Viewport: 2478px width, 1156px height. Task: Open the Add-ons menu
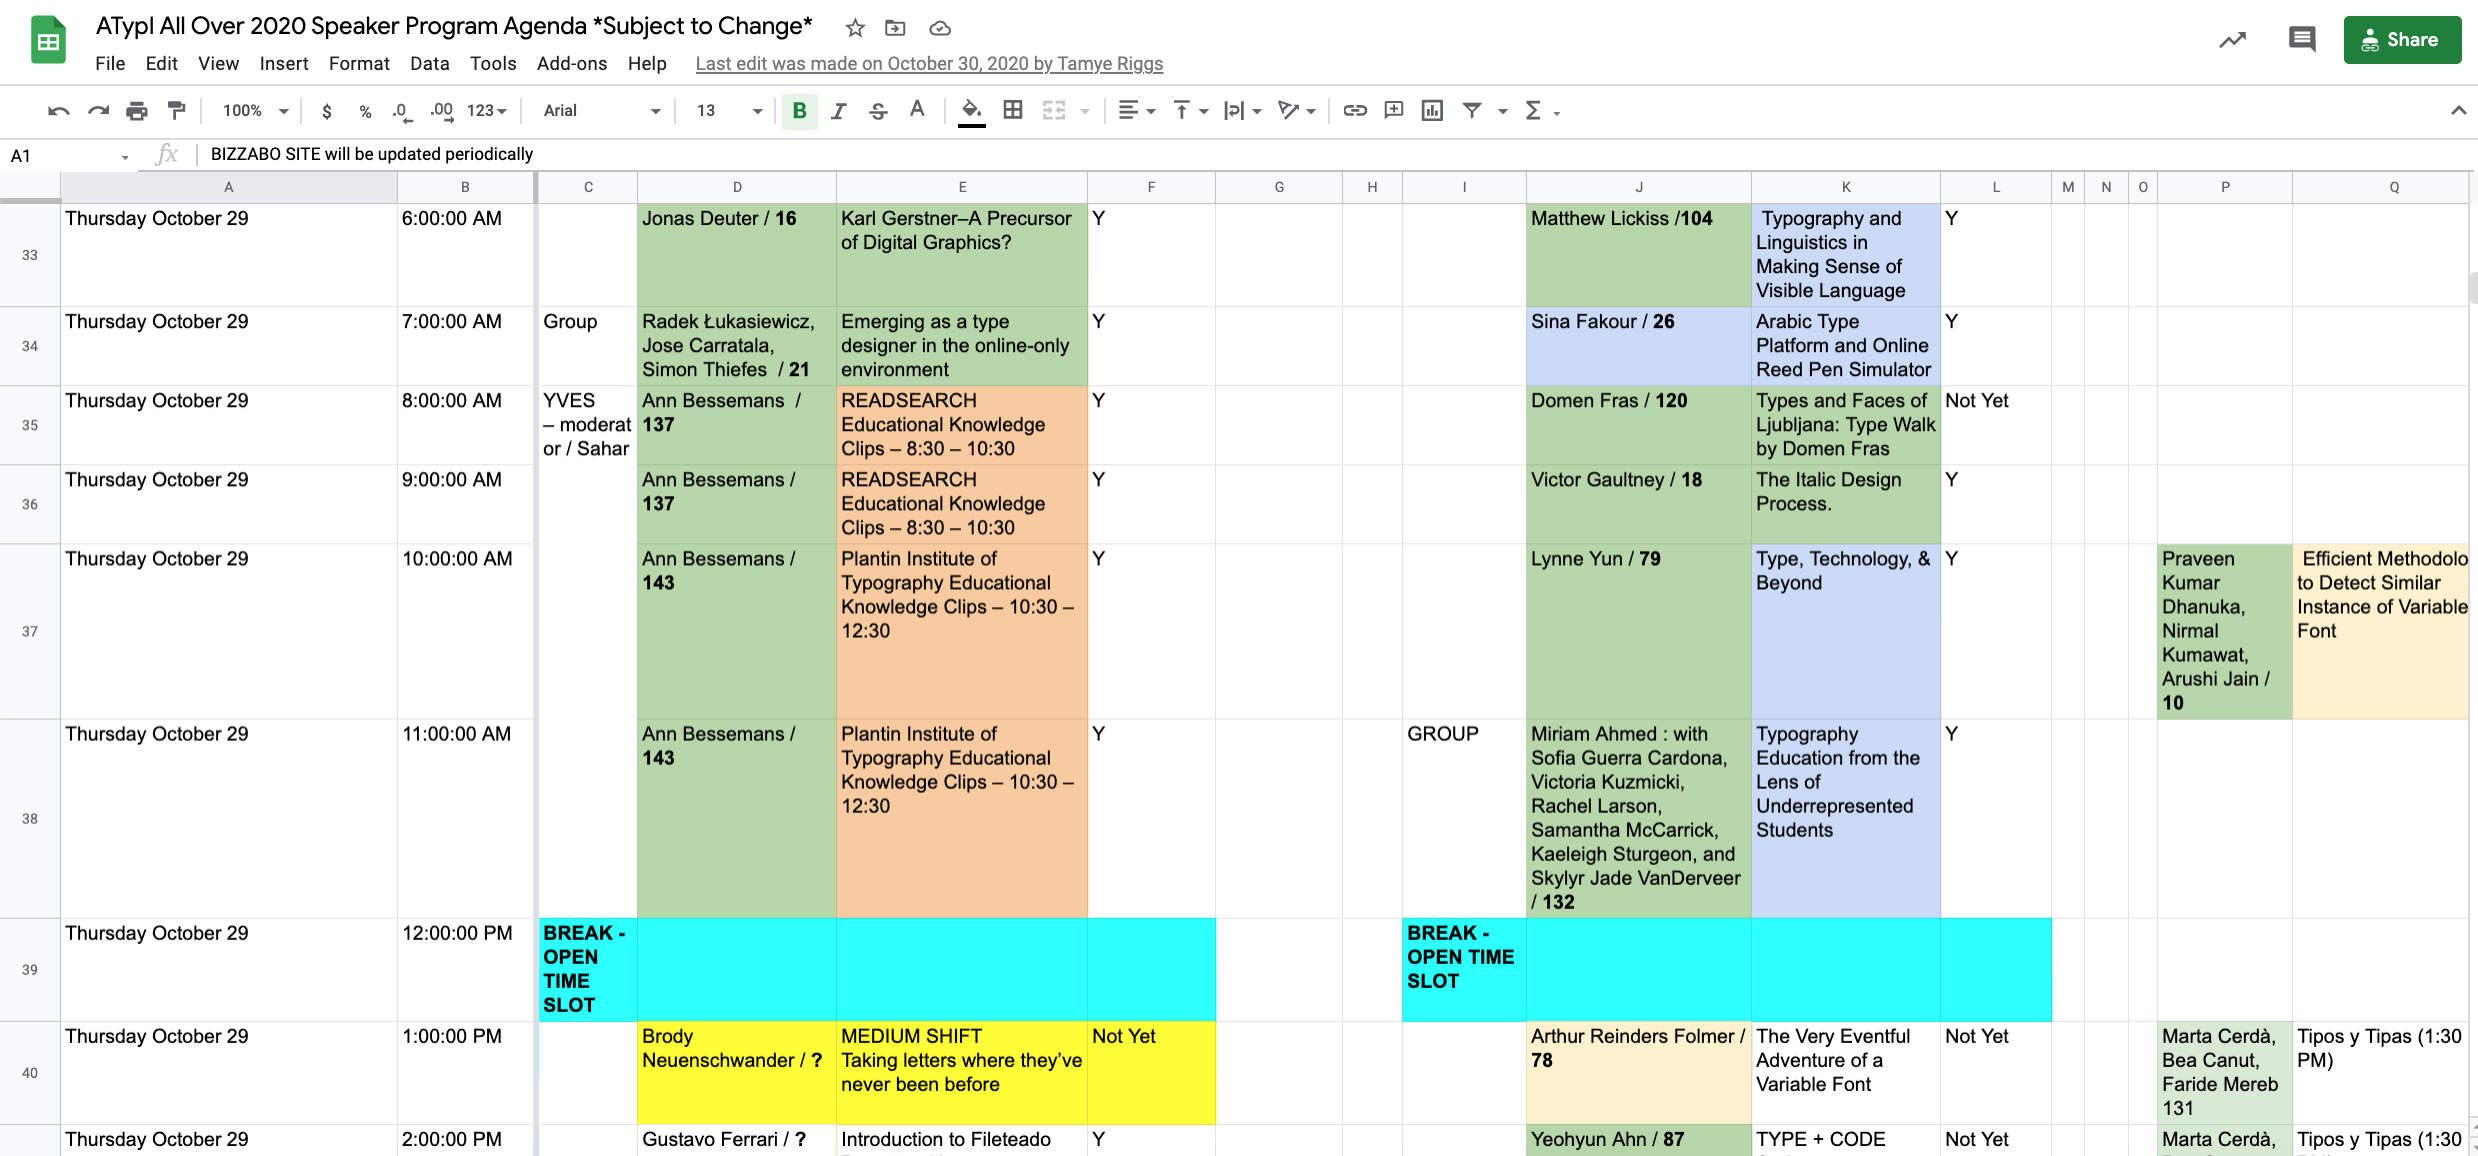click(x=571, y=64)
